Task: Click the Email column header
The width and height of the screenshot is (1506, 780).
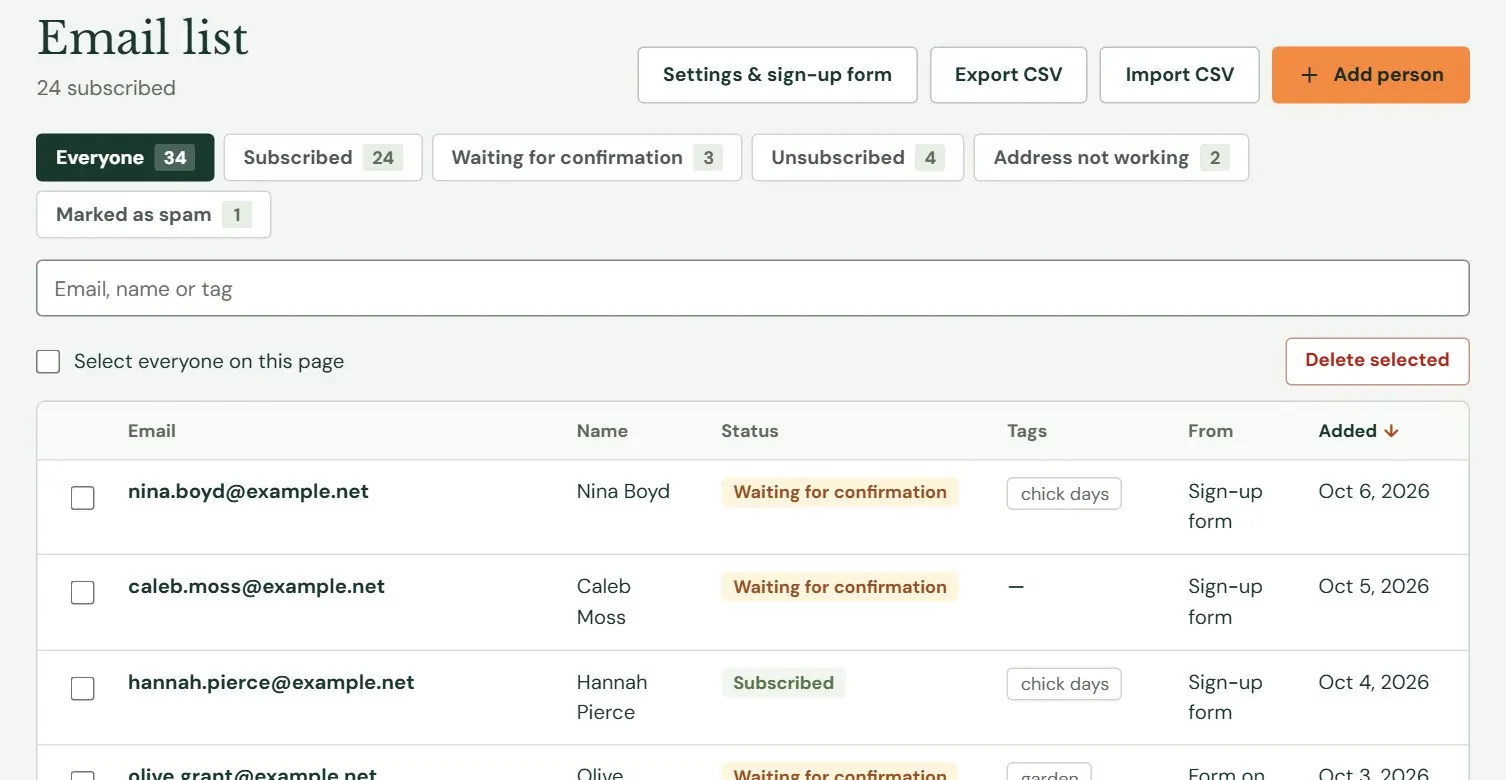Action: [152, 431]
